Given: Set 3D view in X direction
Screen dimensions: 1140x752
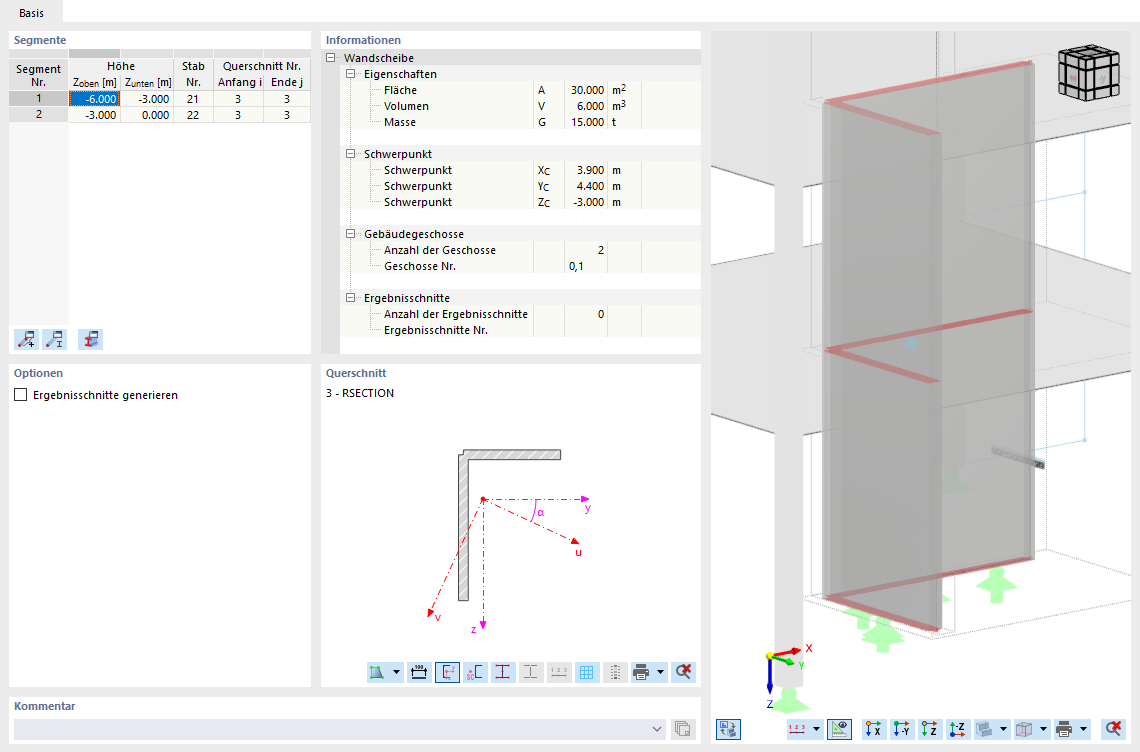Looking at the screenshot, I should pyautogui.click(x=873, y=729).
